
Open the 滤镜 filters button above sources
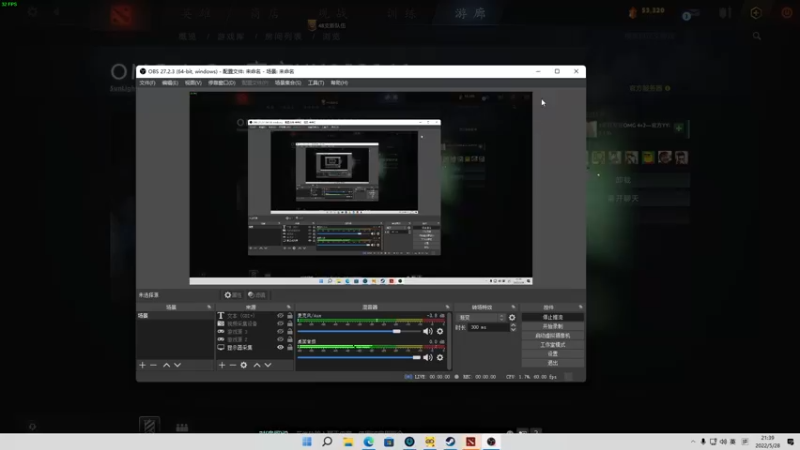click(257, 295)
